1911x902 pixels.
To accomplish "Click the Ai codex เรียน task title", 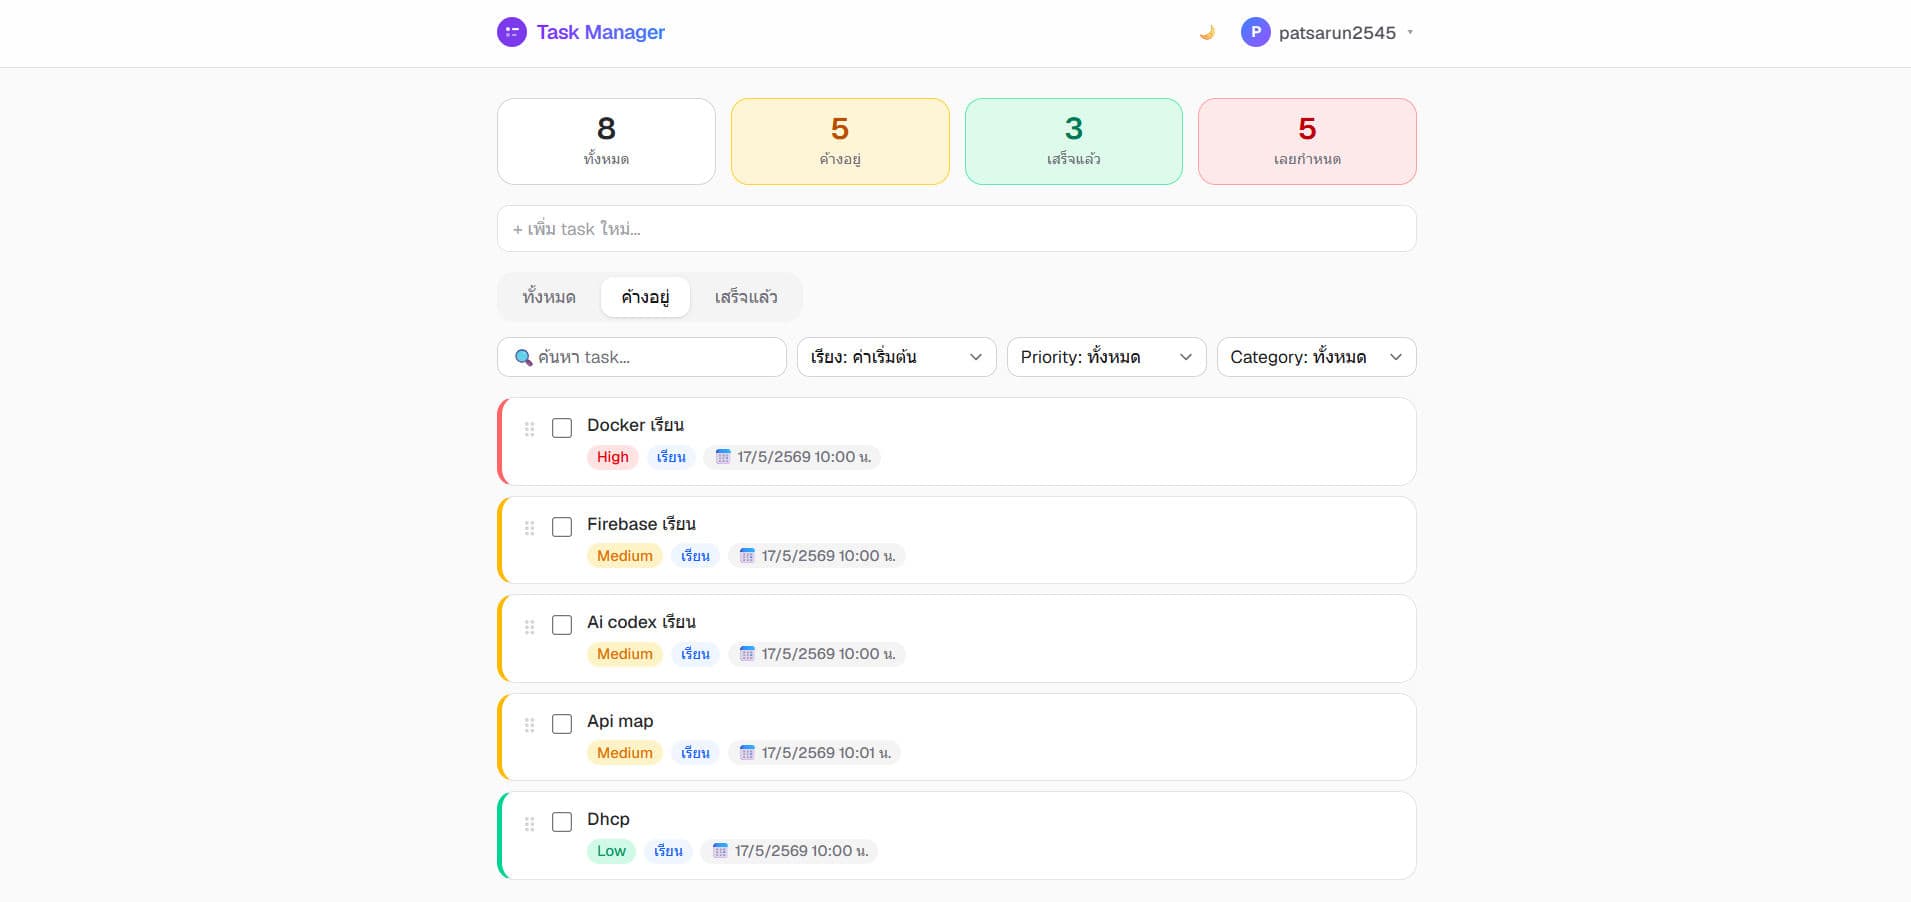I will [641, 622].
